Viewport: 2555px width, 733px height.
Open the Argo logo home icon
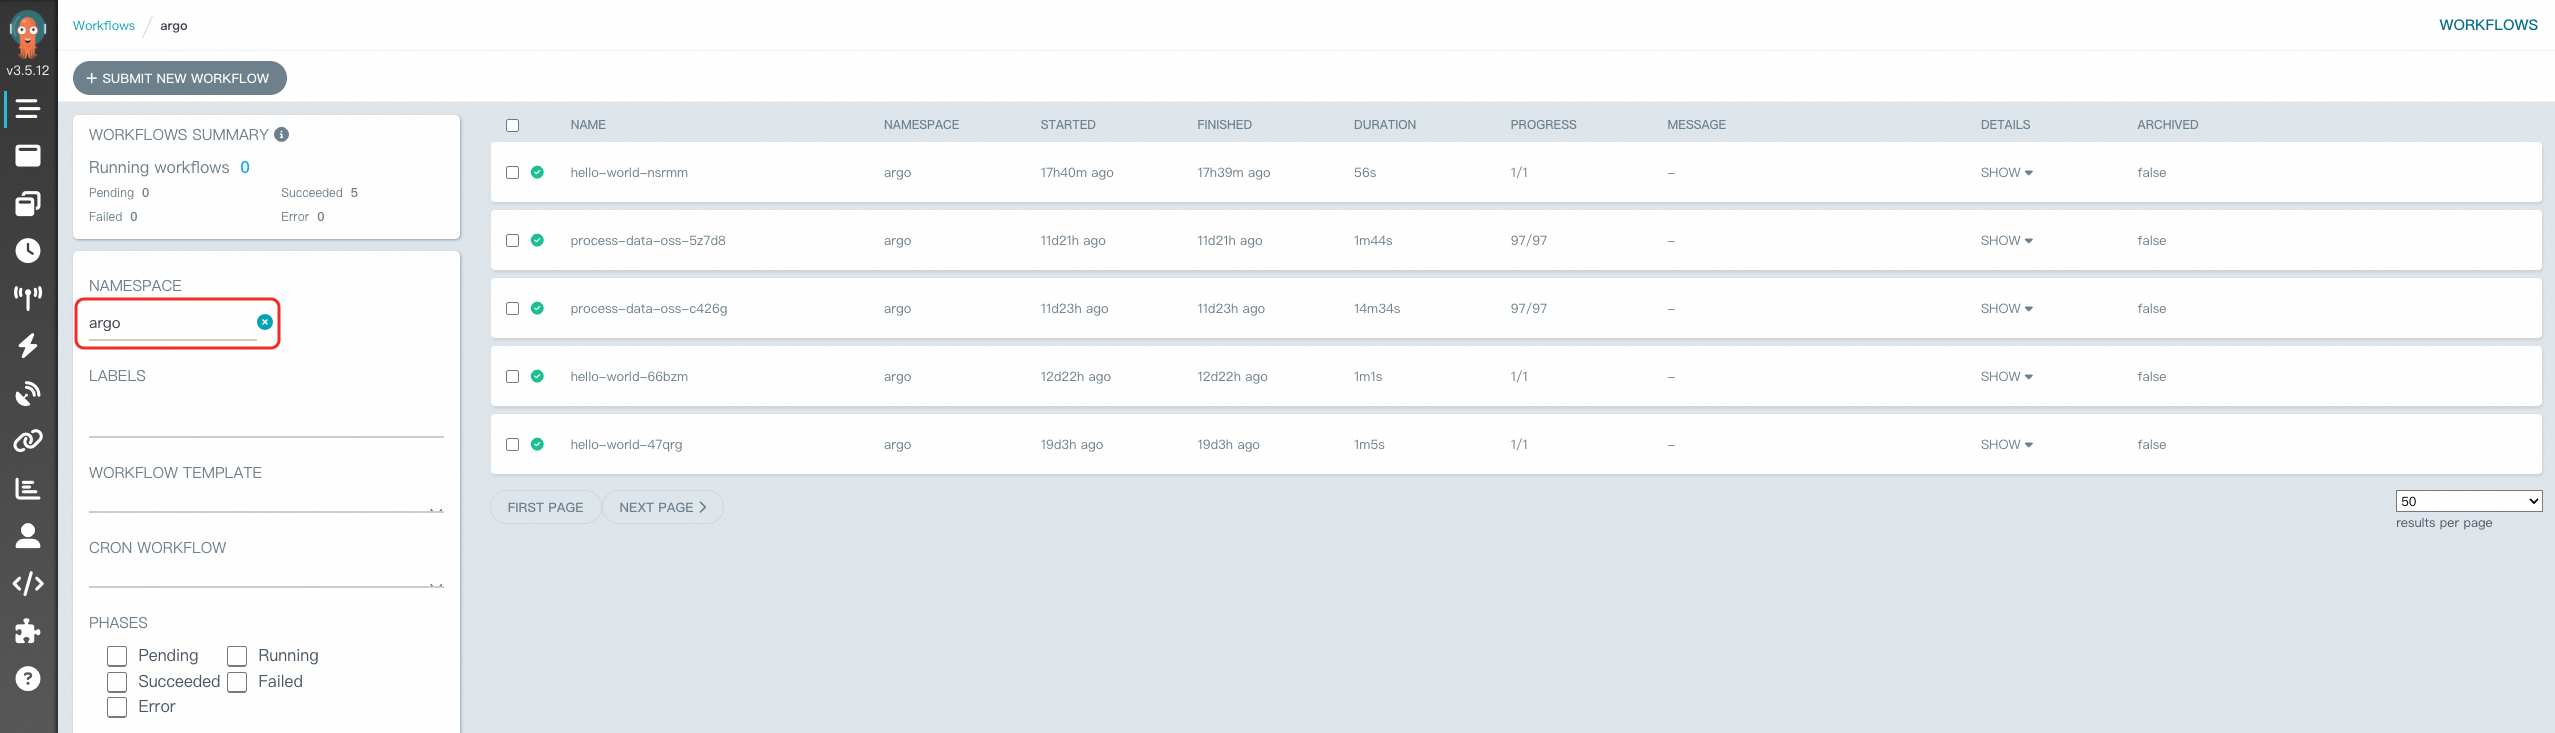point(28,33)
